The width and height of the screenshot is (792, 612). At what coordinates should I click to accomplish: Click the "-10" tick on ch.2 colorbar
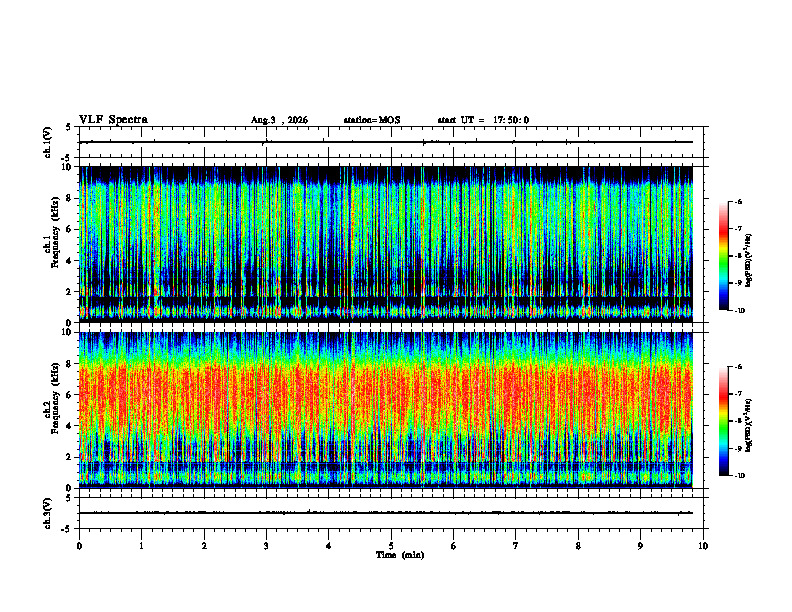739,476
